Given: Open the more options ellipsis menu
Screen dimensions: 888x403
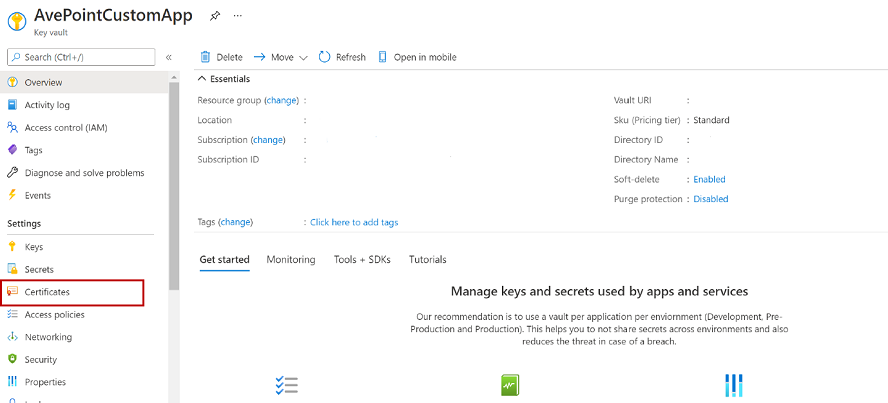Looking at the screenshot, I should [x=238, y=17].
